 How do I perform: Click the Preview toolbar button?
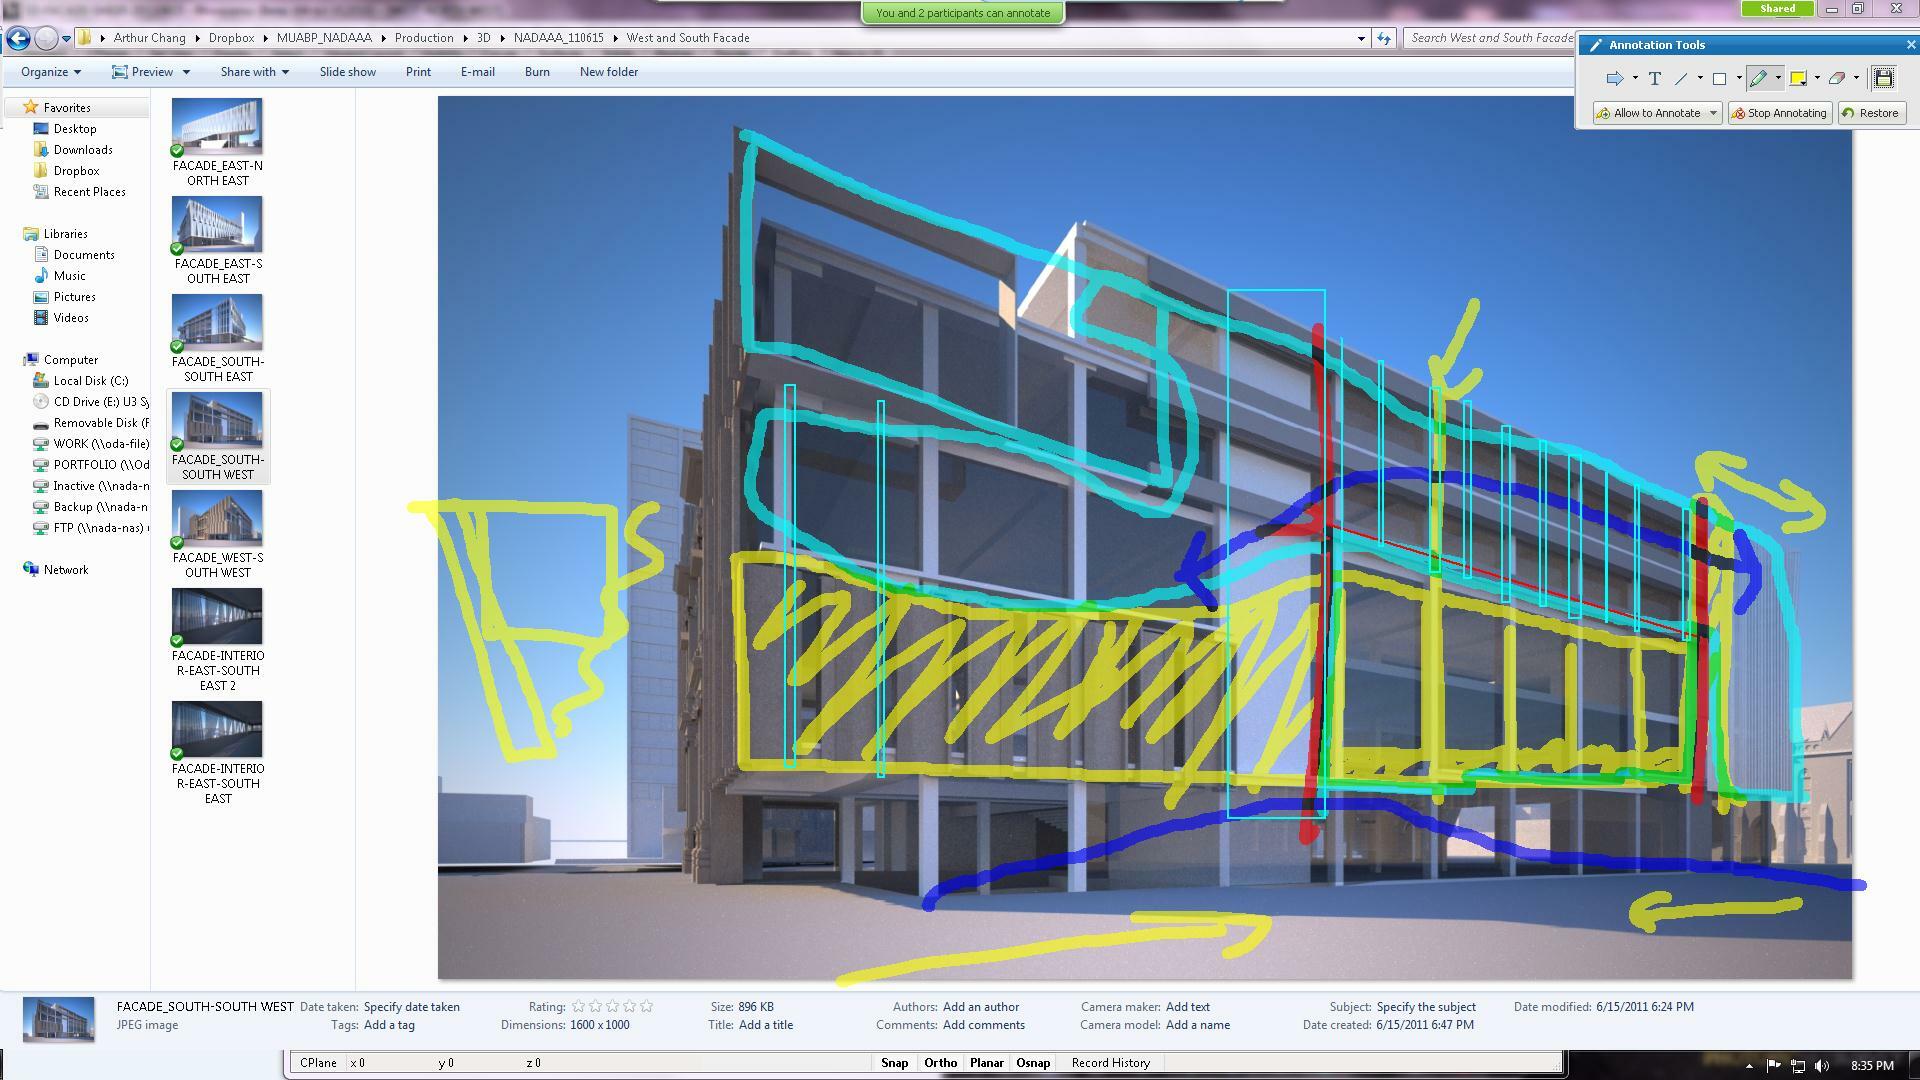pos(143,72)
